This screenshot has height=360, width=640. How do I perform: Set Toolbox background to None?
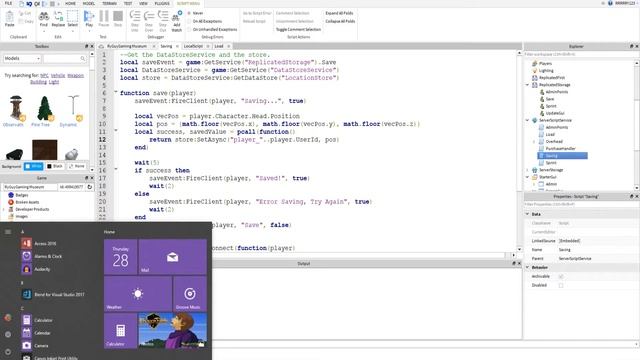click(77, 166)
